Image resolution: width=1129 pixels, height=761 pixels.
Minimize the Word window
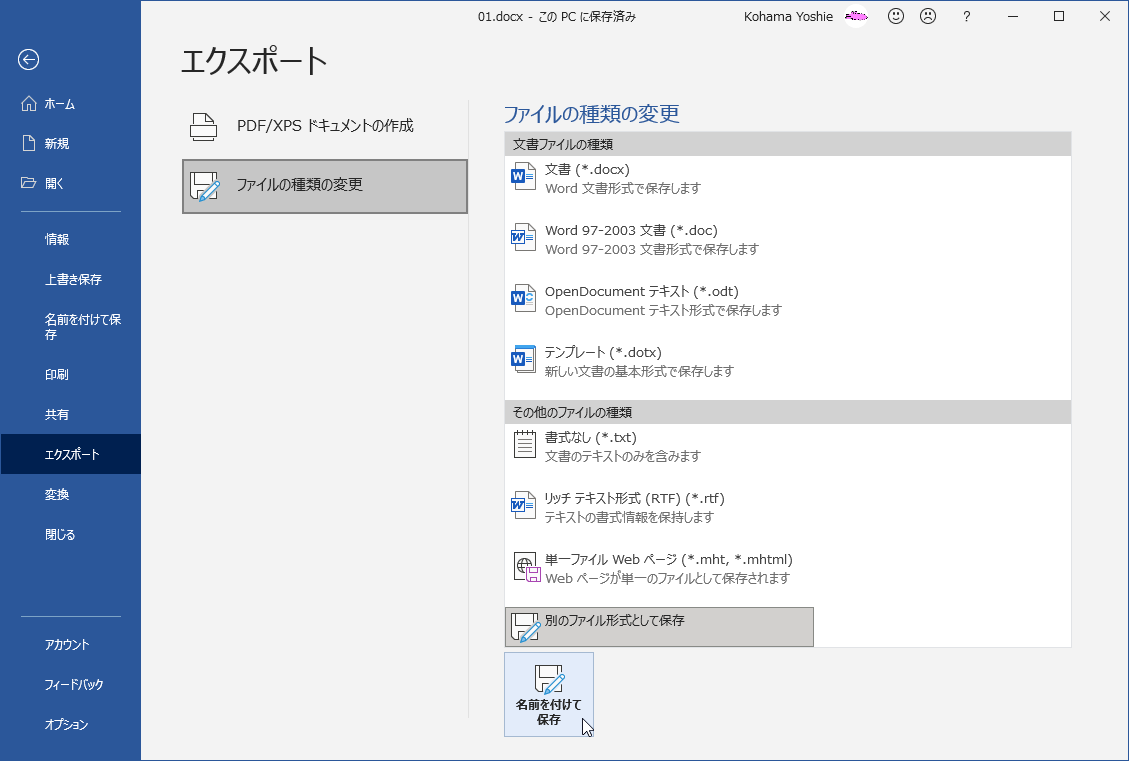(1012, 17)
